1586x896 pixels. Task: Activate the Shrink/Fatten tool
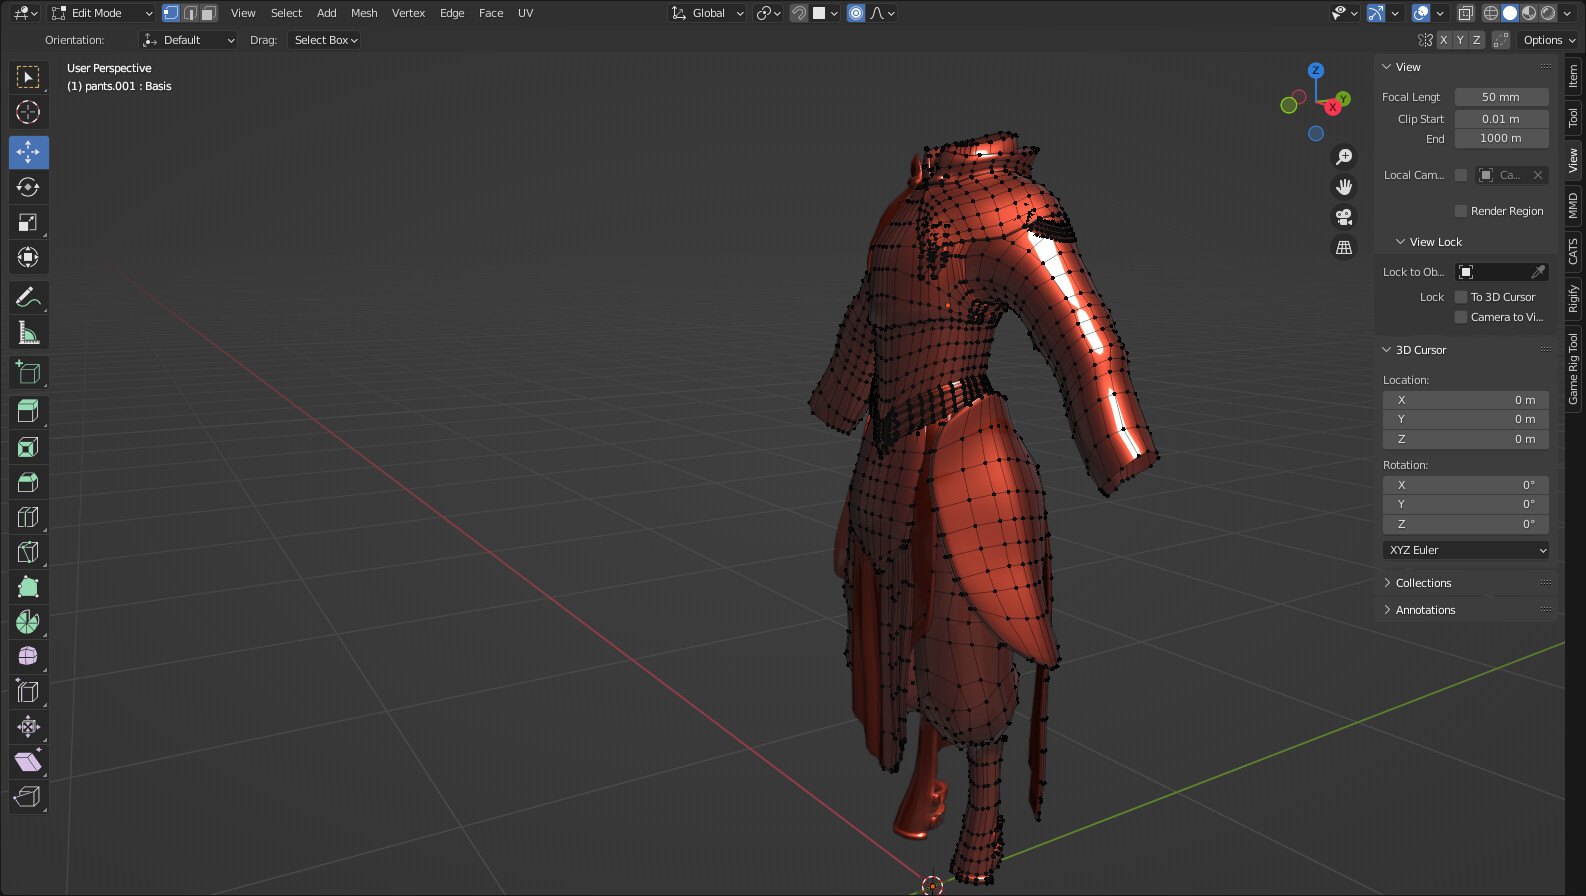(x=28, y=727)
